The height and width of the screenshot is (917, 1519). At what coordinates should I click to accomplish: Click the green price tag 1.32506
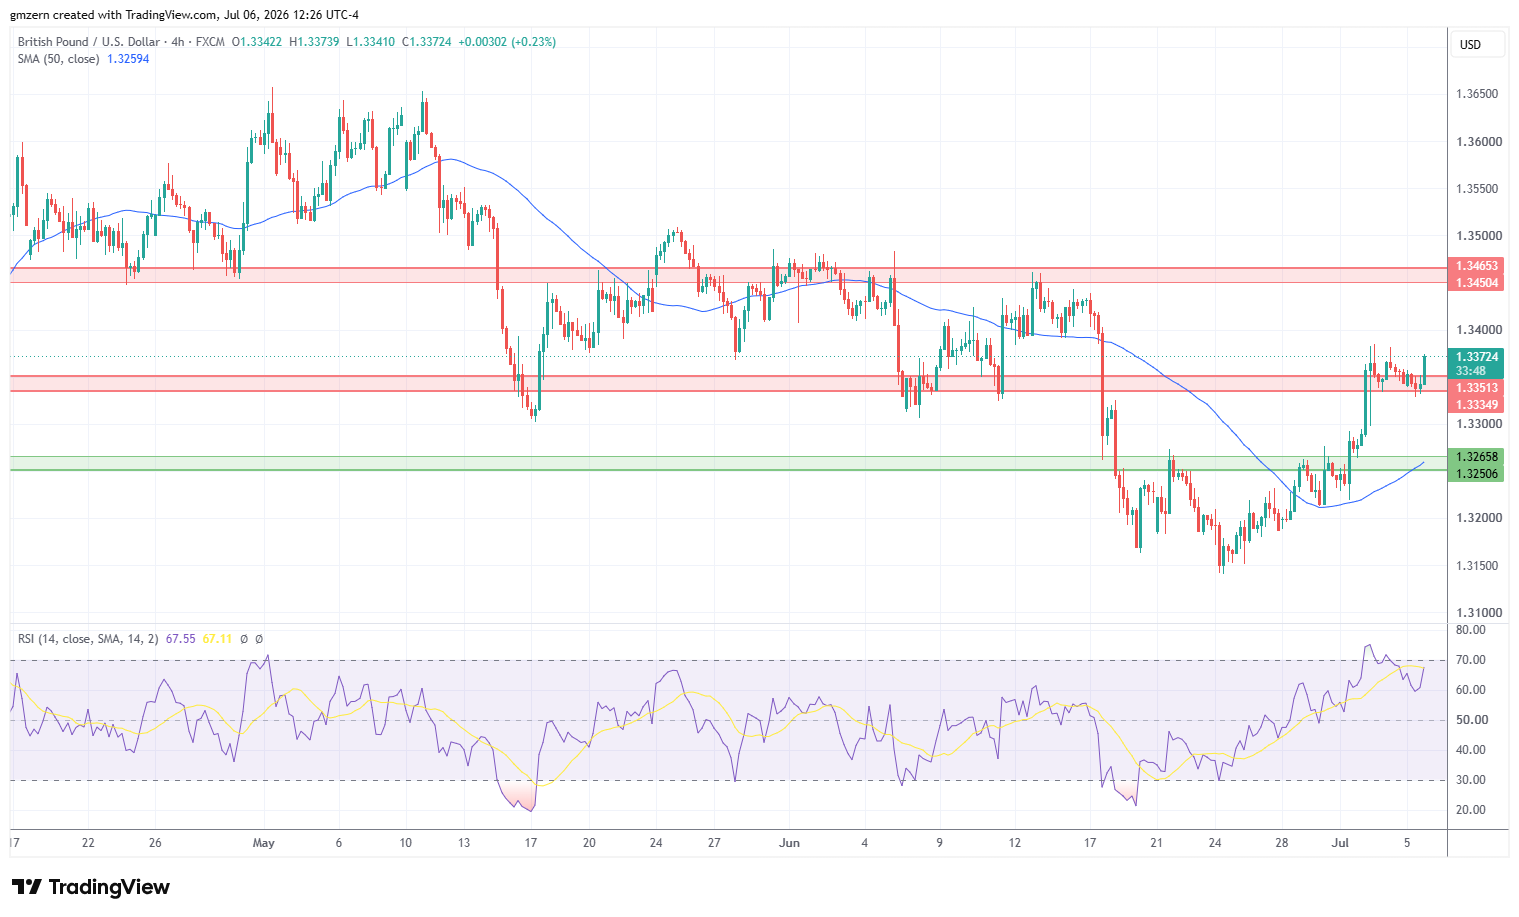click(x=1477, y=474)
